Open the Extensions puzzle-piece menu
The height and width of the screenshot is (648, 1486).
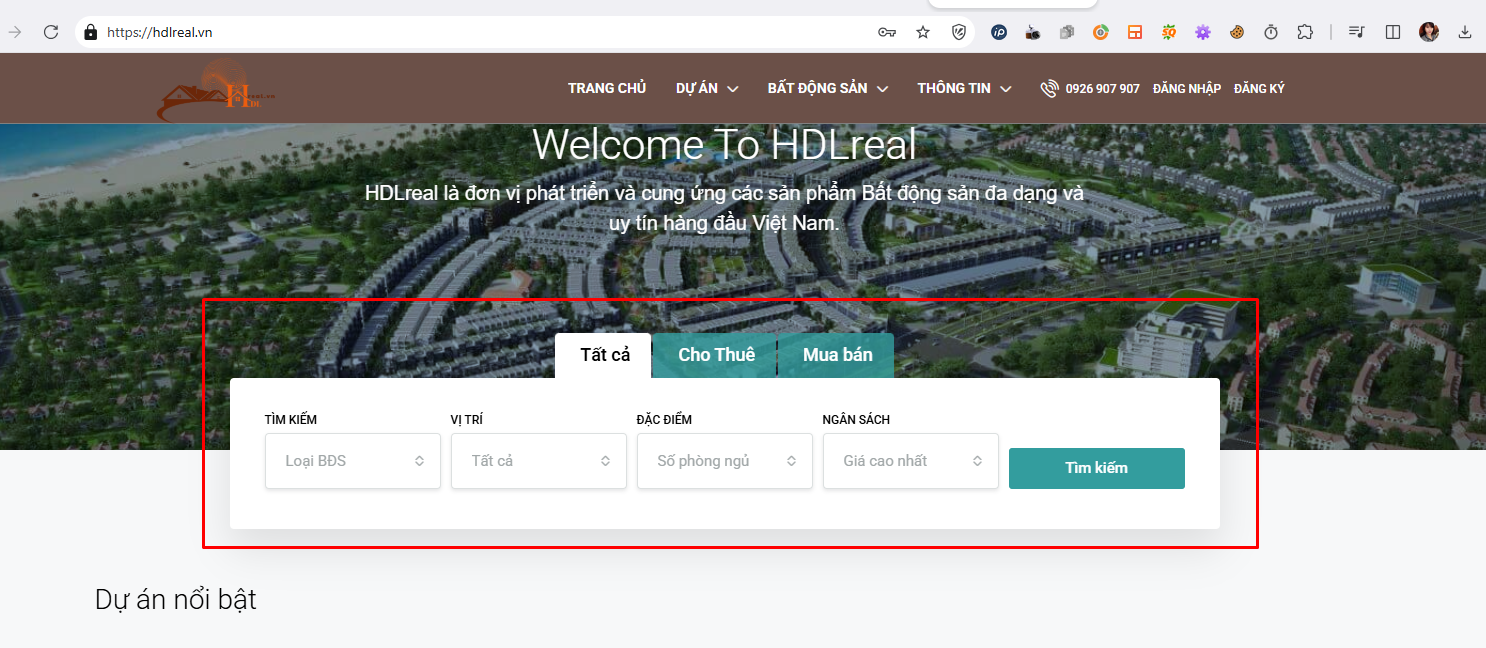[x=1305, y=32]
